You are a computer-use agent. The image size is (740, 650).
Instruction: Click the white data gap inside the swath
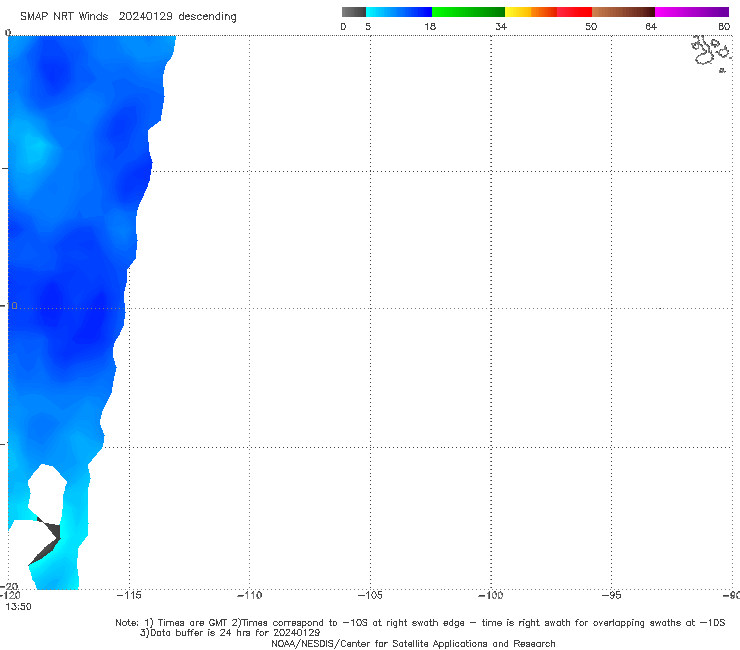[x=46, y=492]
